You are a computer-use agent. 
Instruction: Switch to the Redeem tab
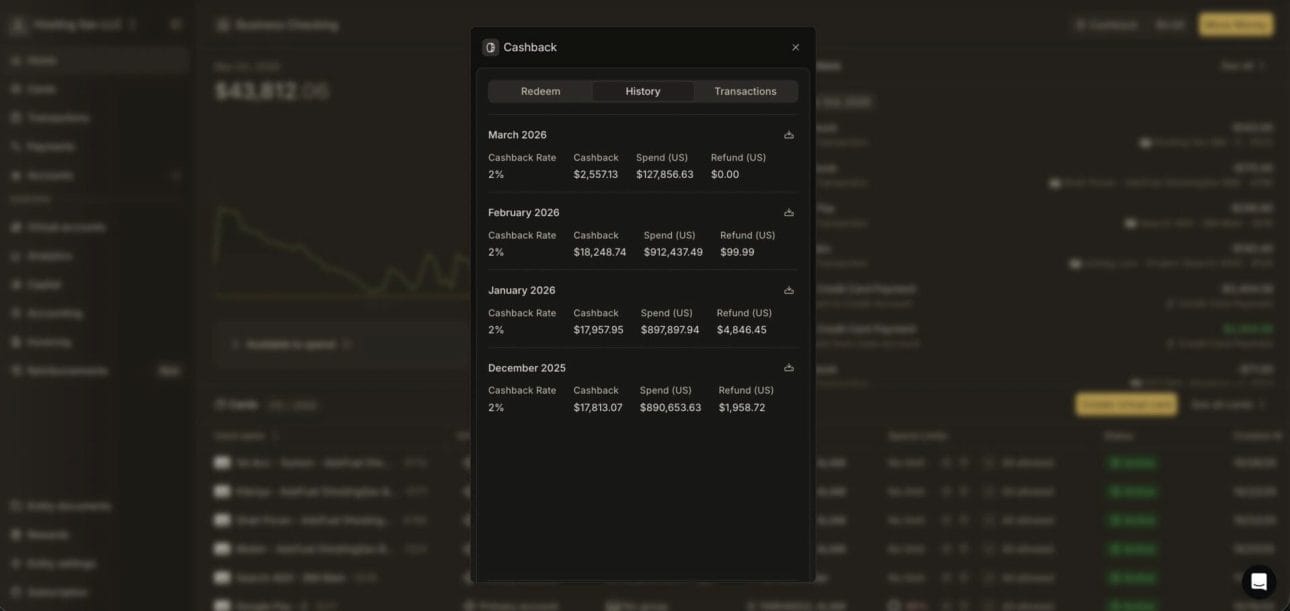point(540,91)
